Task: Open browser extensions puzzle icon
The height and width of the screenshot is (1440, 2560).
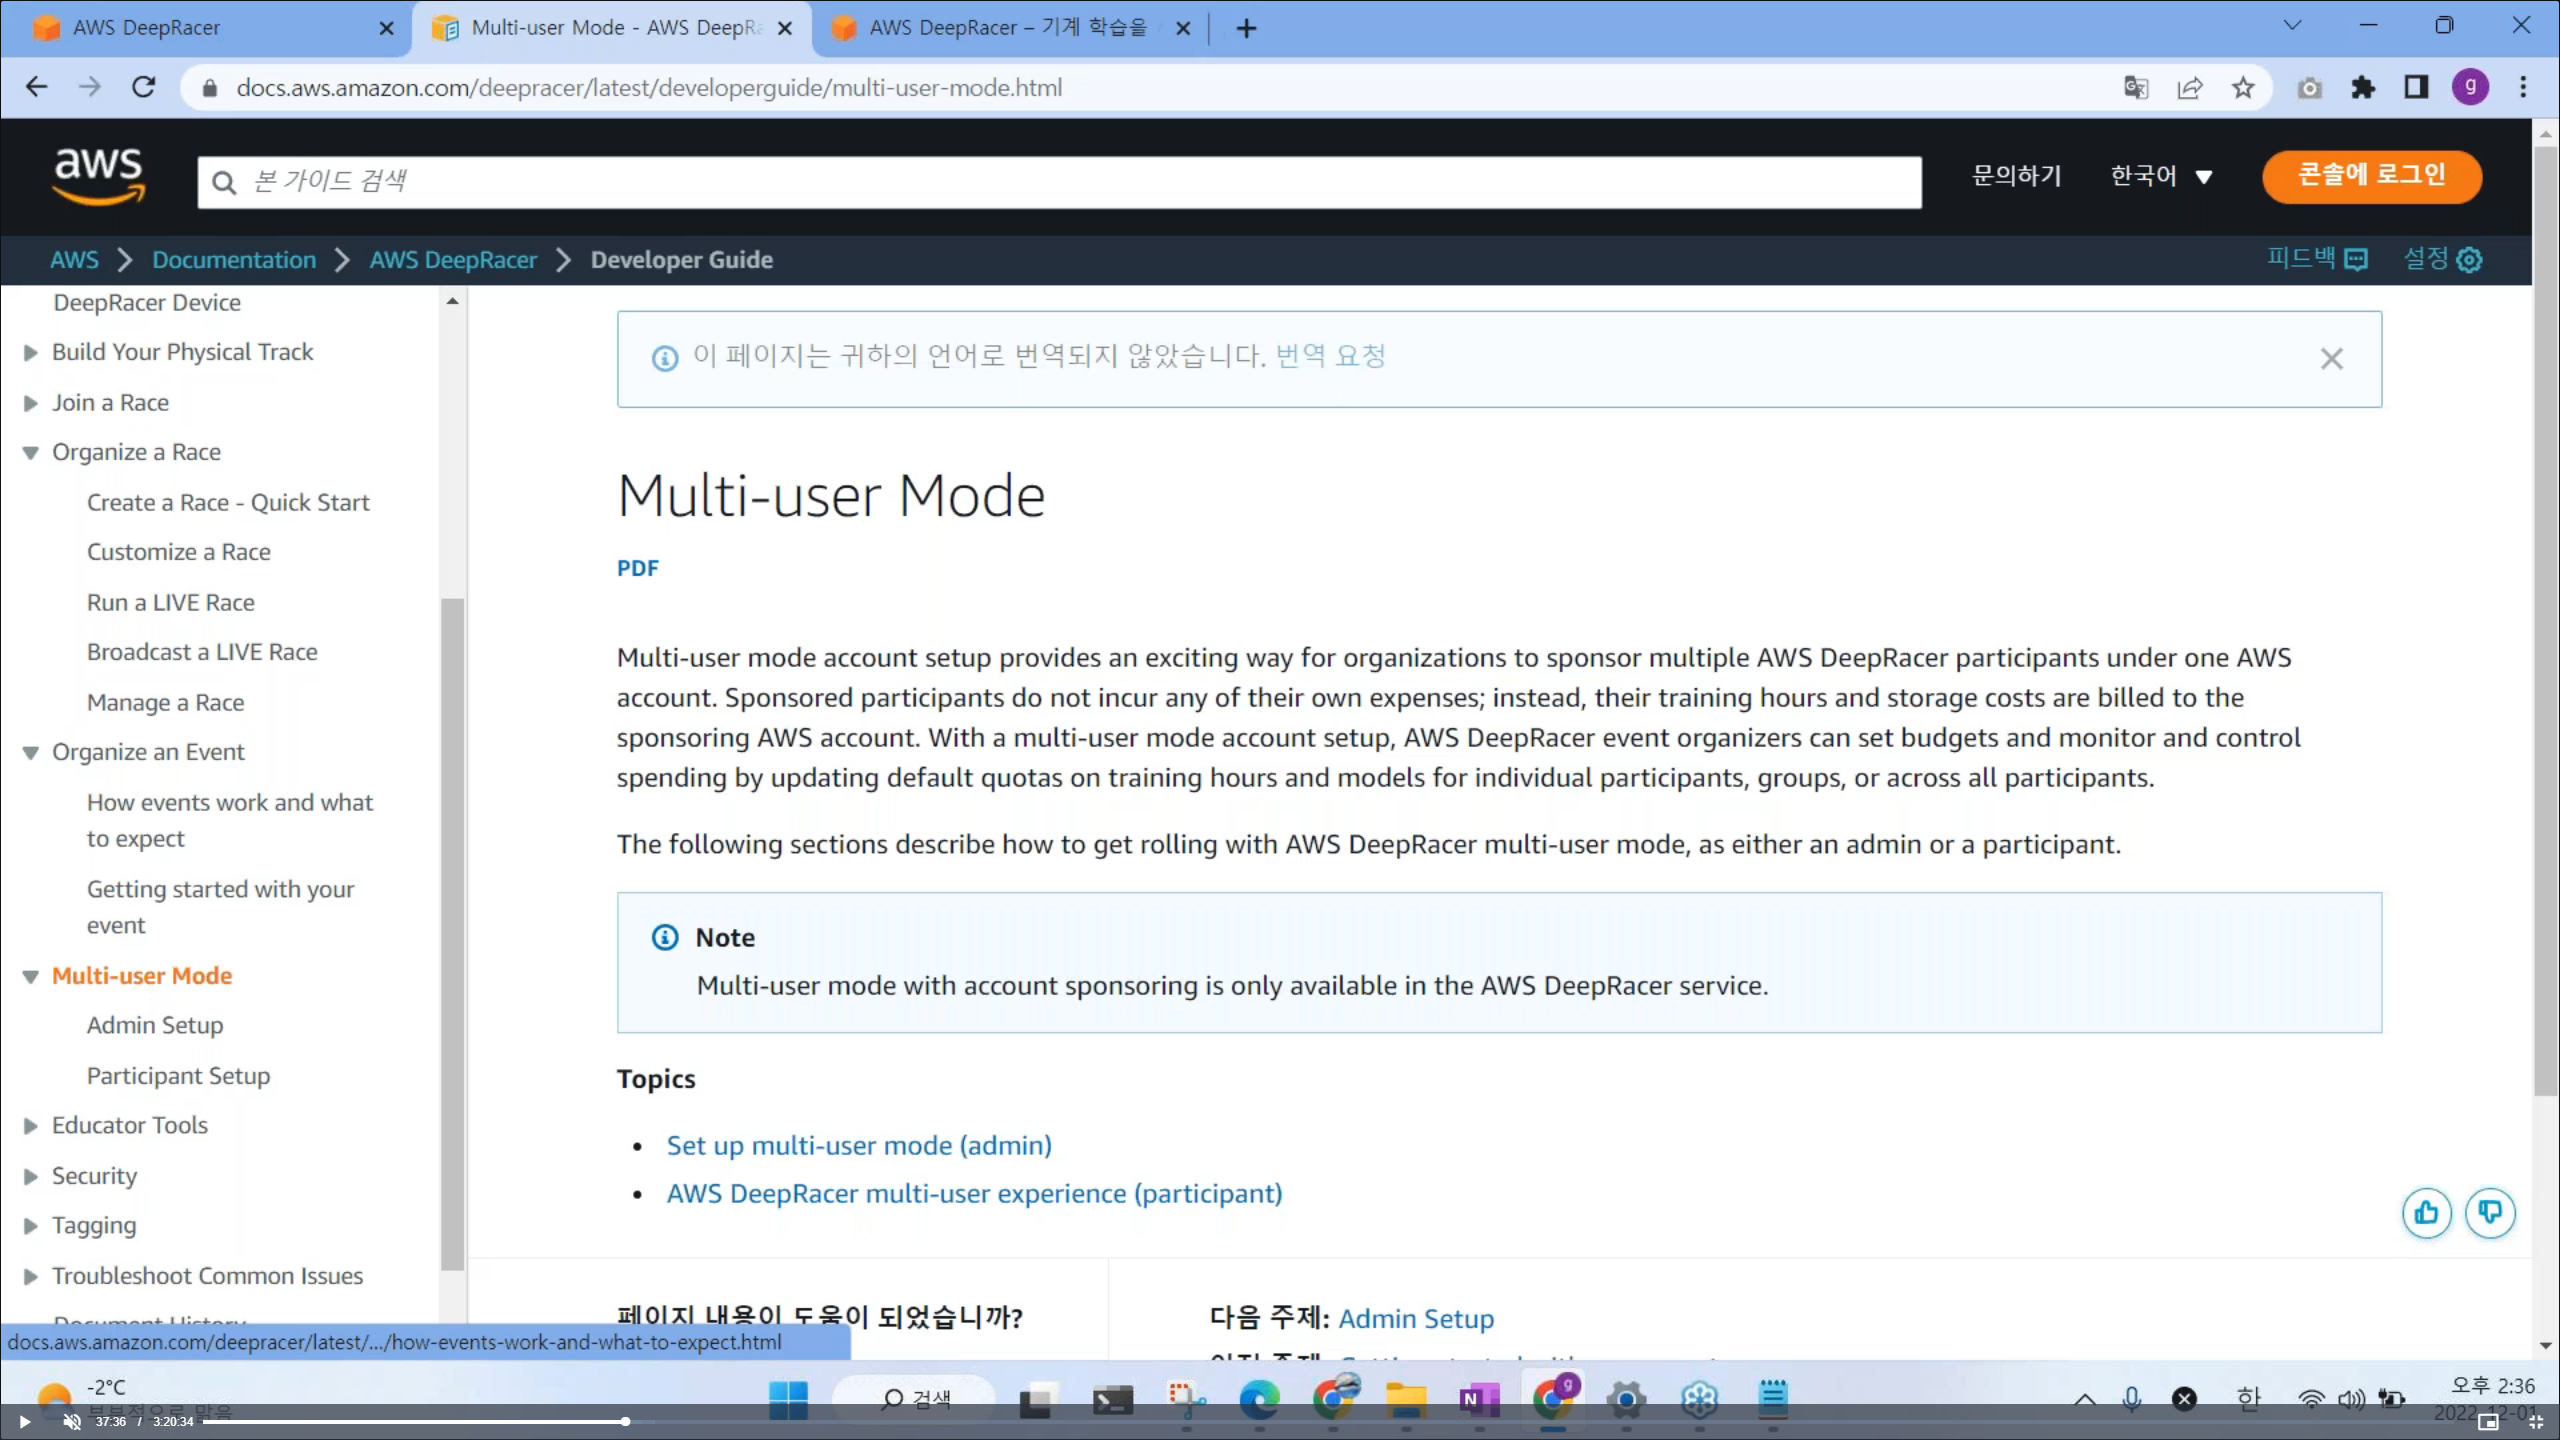Action: (x=2362, y=88)
